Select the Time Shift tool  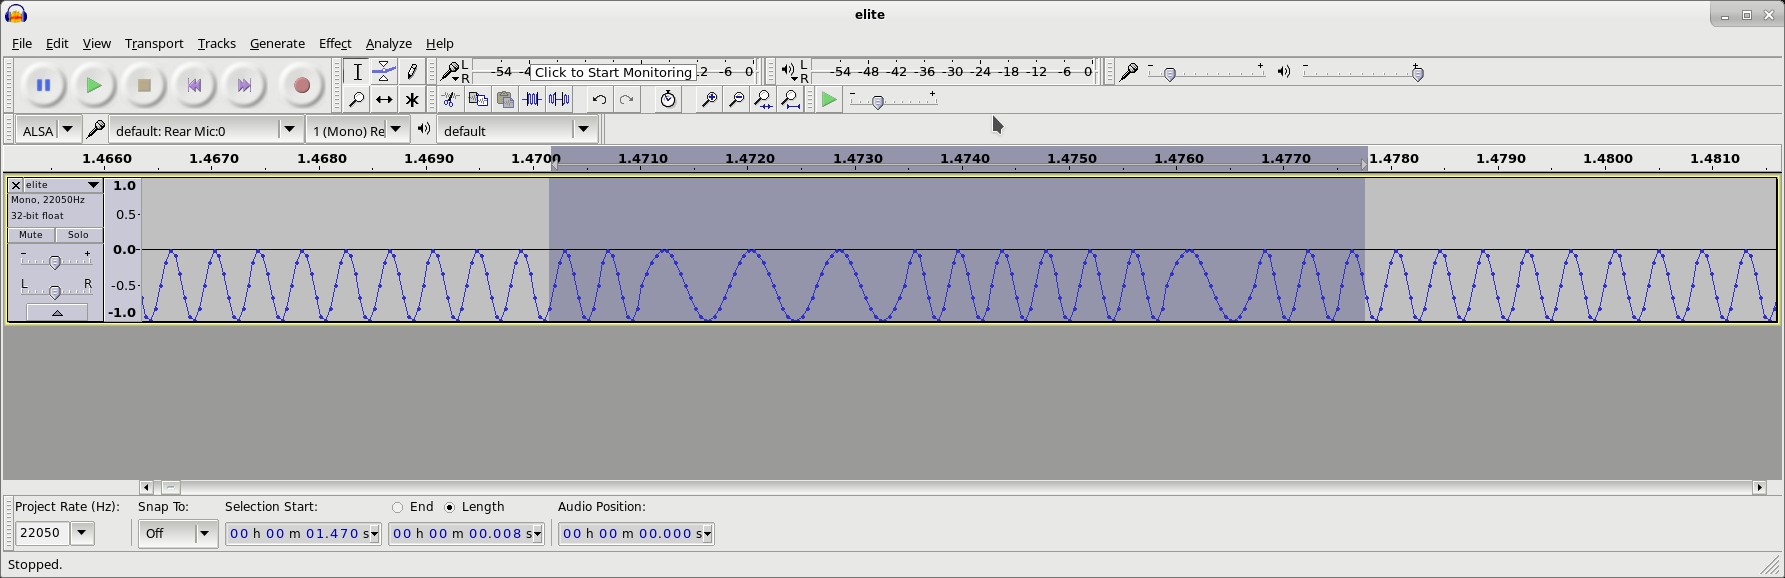[384, 99]
